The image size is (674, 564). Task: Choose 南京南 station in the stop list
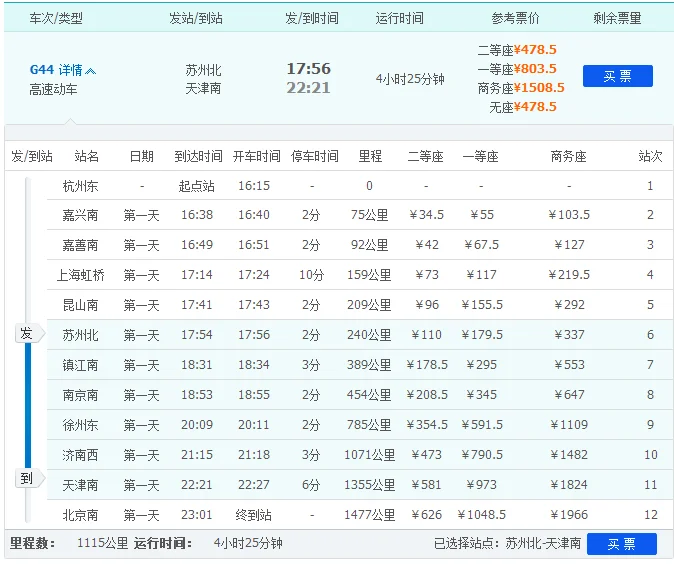(80, 395)
